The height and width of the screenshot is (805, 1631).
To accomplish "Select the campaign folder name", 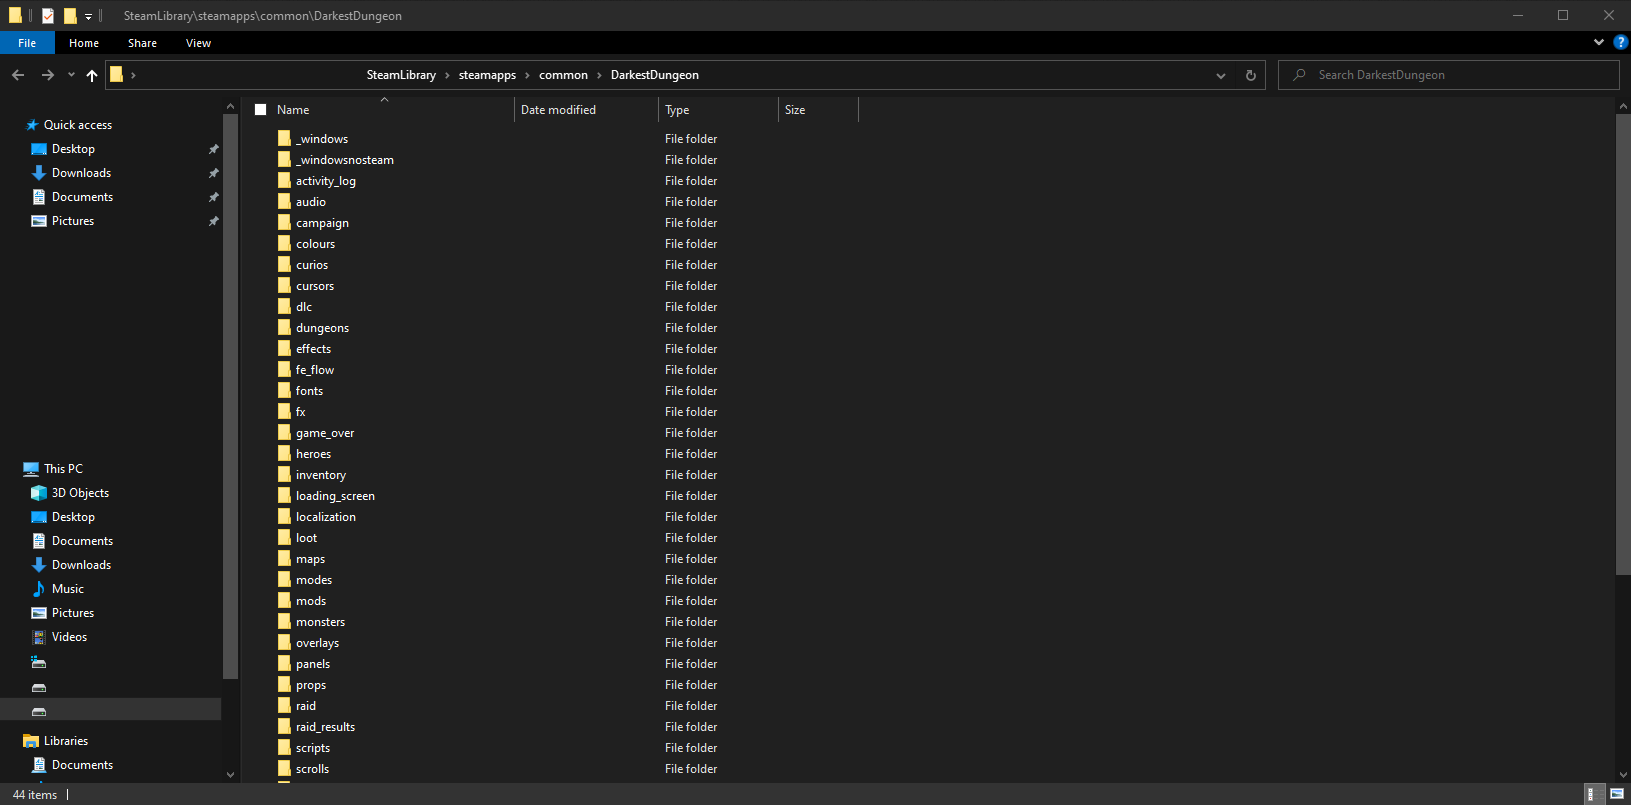I will tap(322, 223).
